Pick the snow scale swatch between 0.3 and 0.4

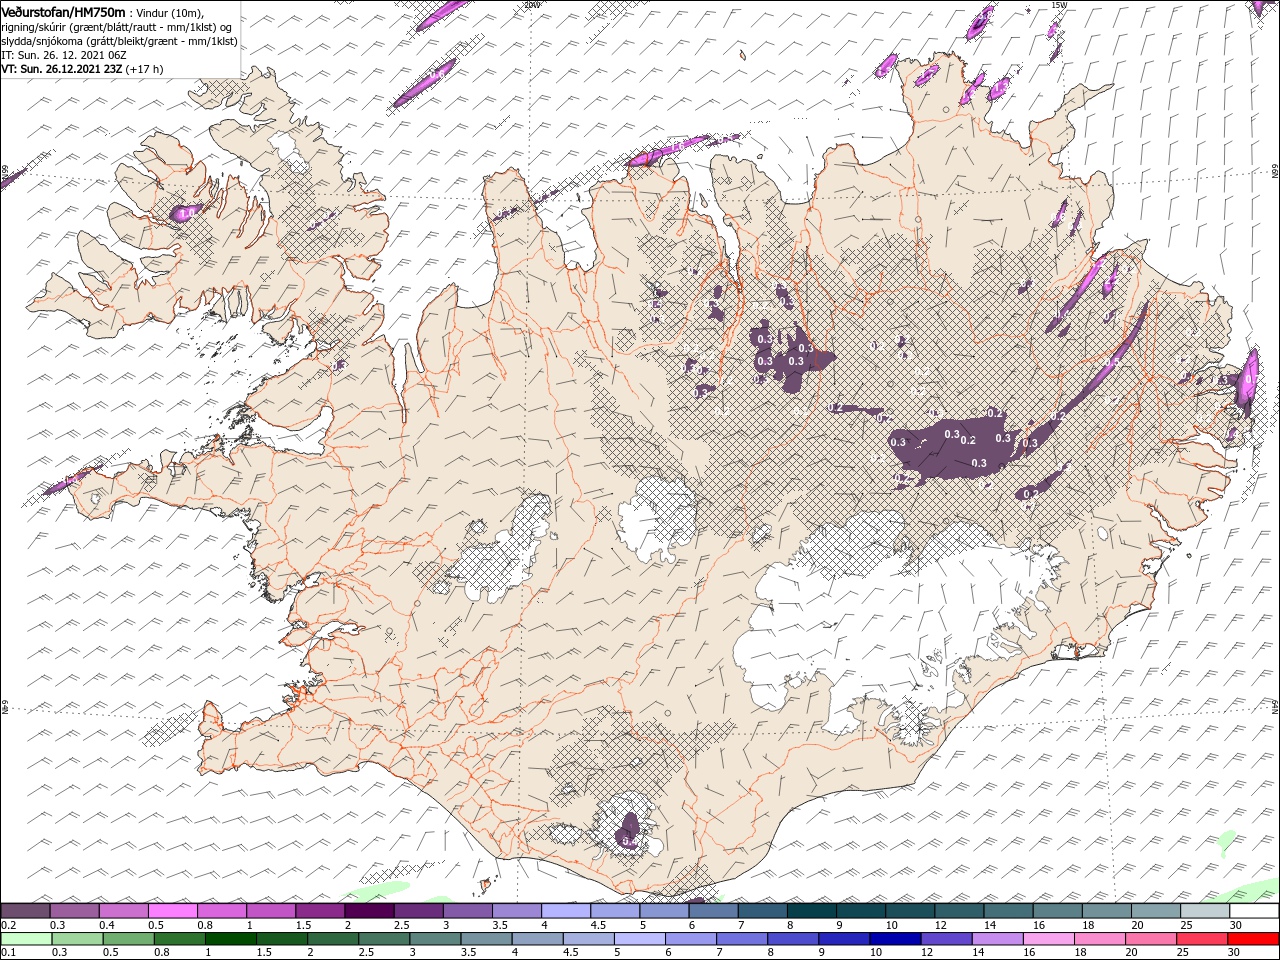point(74,911)
